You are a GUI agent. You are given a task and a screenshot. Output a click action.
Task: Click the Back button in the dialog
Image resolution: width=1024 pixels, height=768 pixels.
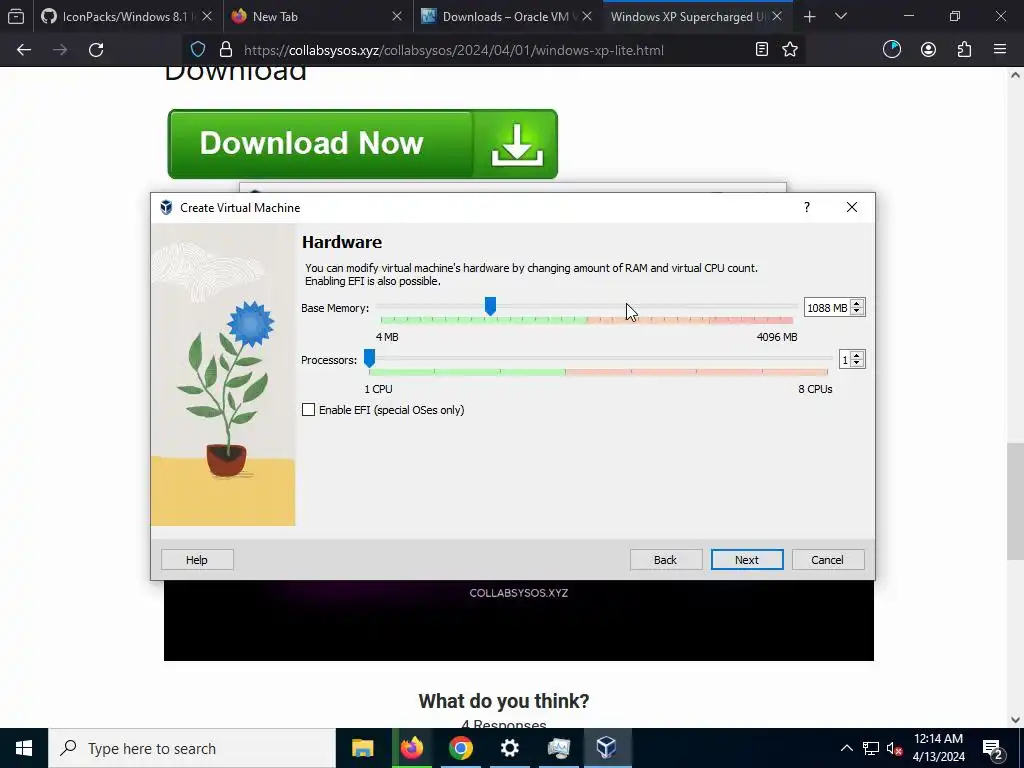[665, 560]
